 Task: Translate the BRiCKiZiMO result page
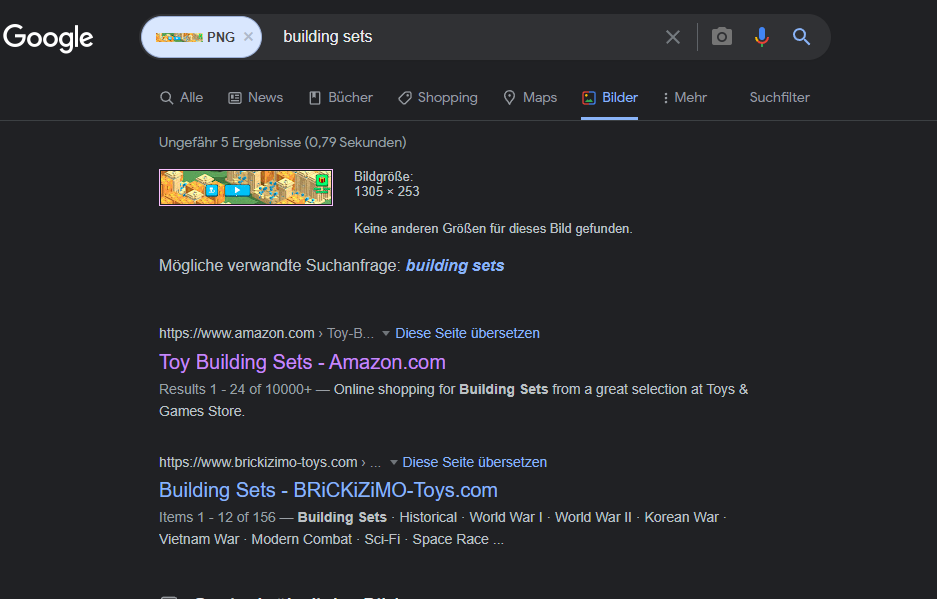coord(474,462)
